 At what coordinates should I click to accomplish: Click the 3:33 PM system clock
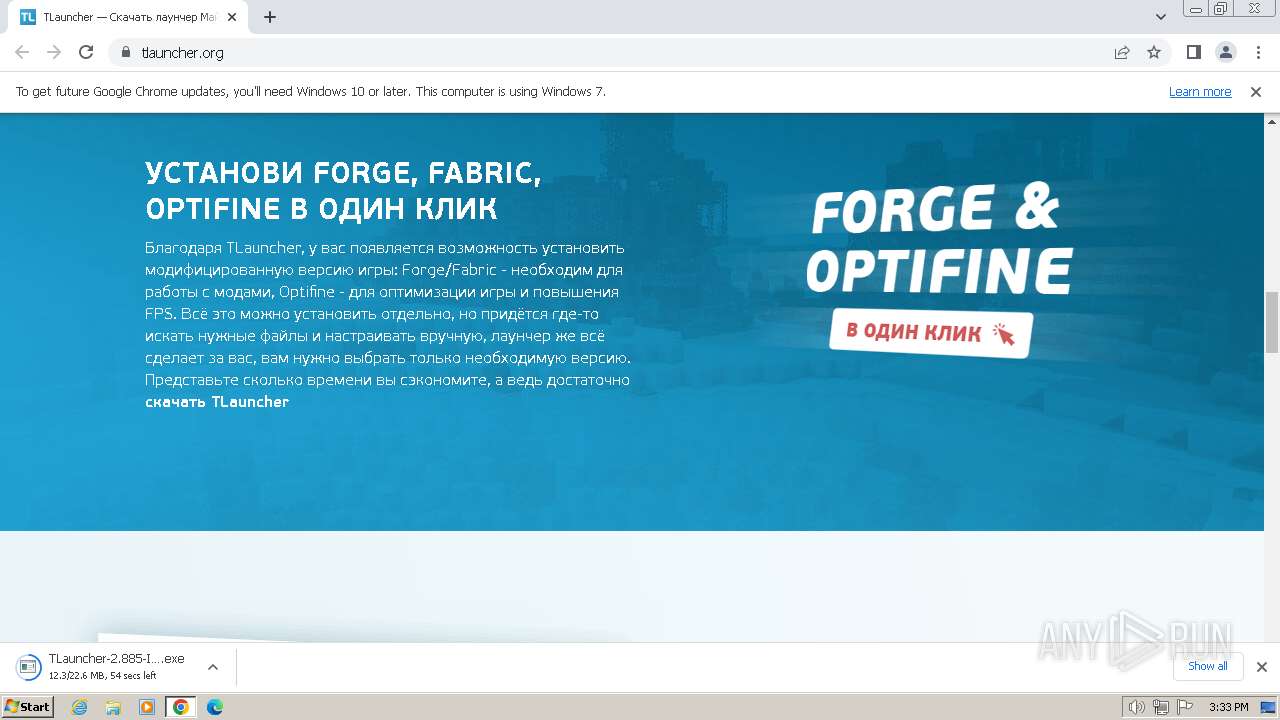(x=1229, y=707)
